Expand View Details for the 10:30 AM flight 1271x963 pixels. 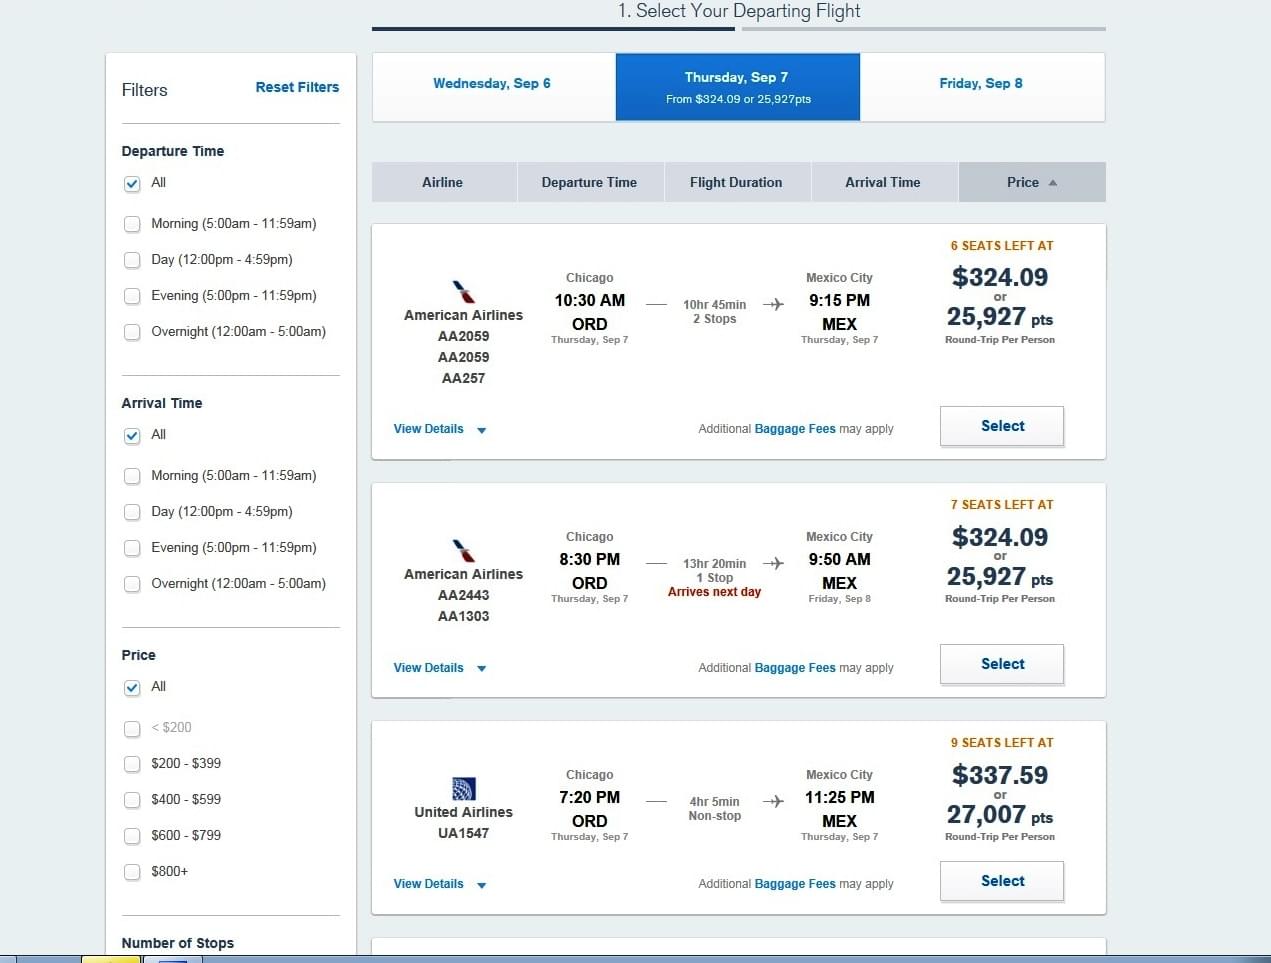(x=440, y=429)
